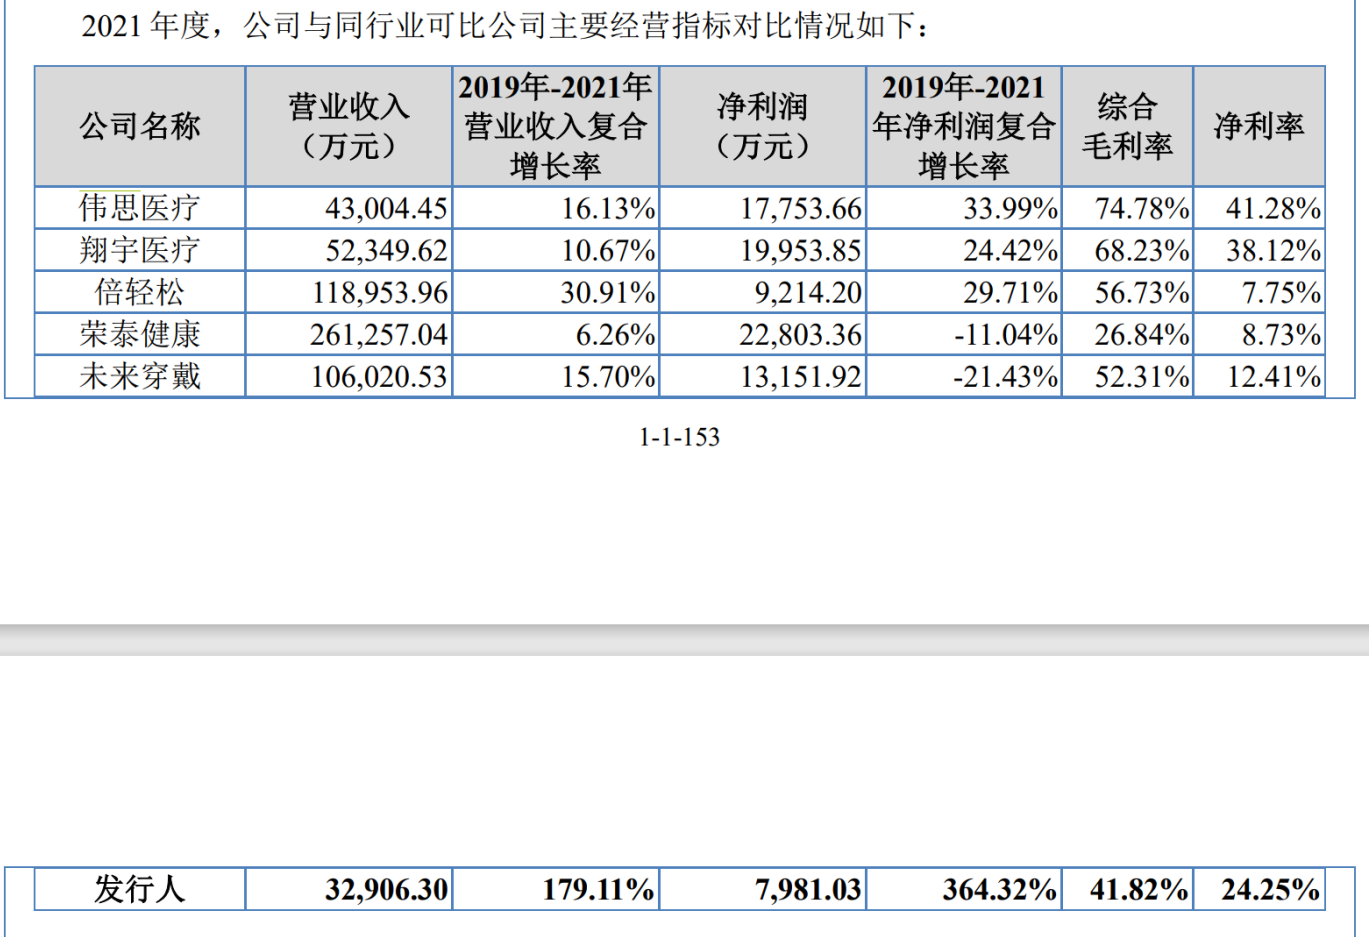Image resolution: width=1369 pixels, height=937 pixels.
Task: Click issuer net margin 24.25%
Action: tap(1271, 889)
